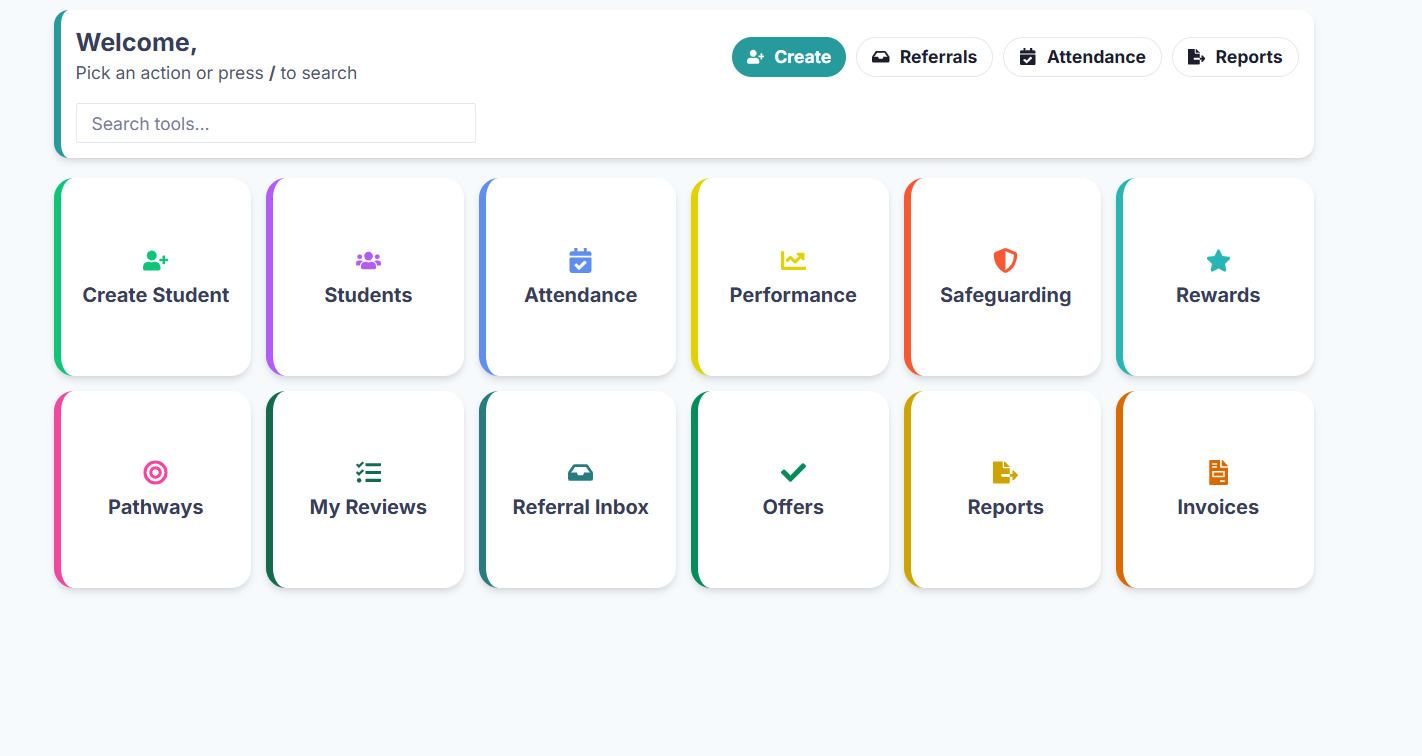Click the Safeguarding shield icon

(x=1005, y=261)
